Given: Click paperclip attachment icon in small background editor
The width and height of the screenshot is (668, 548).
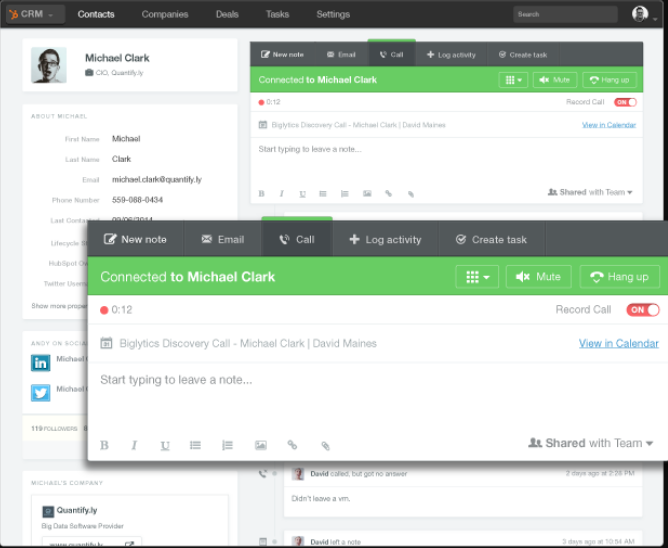Looking at the screenshot, I should pyautogui.click(x=411, y=194).
